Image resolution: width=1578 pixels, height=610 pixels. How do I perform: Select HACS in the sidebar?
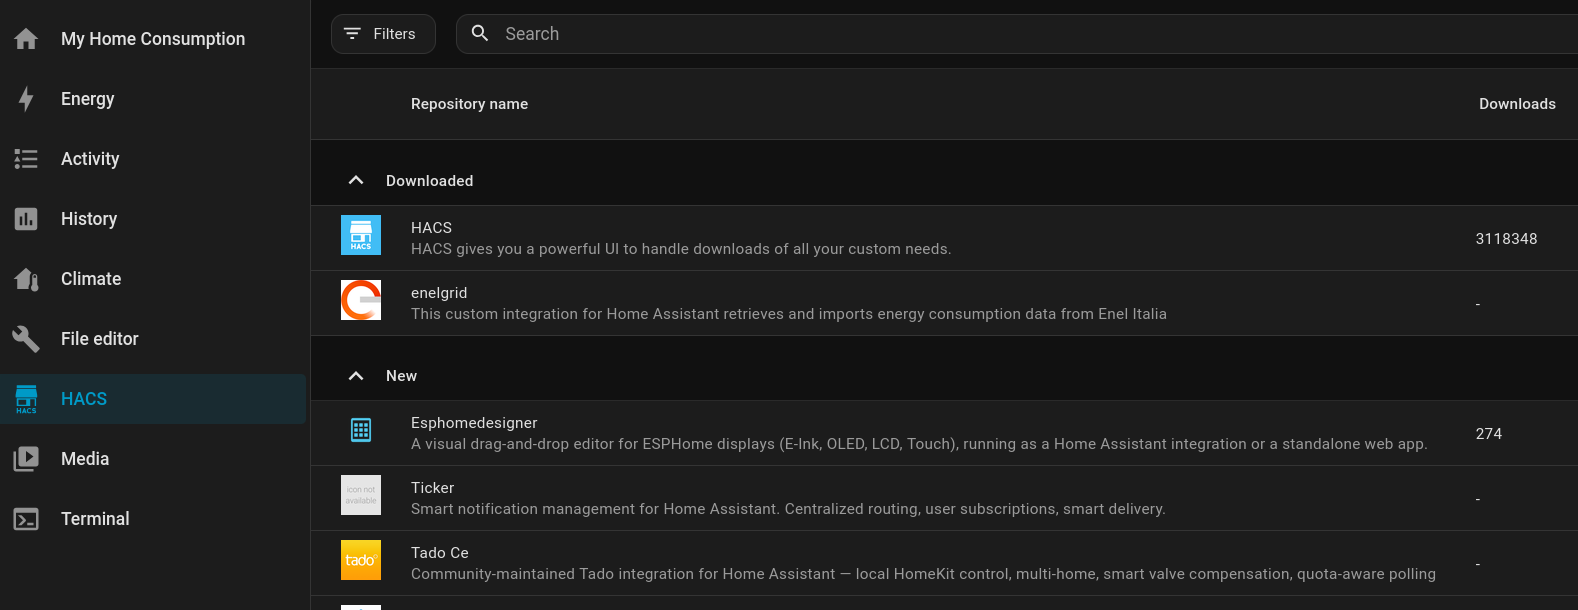153,399
